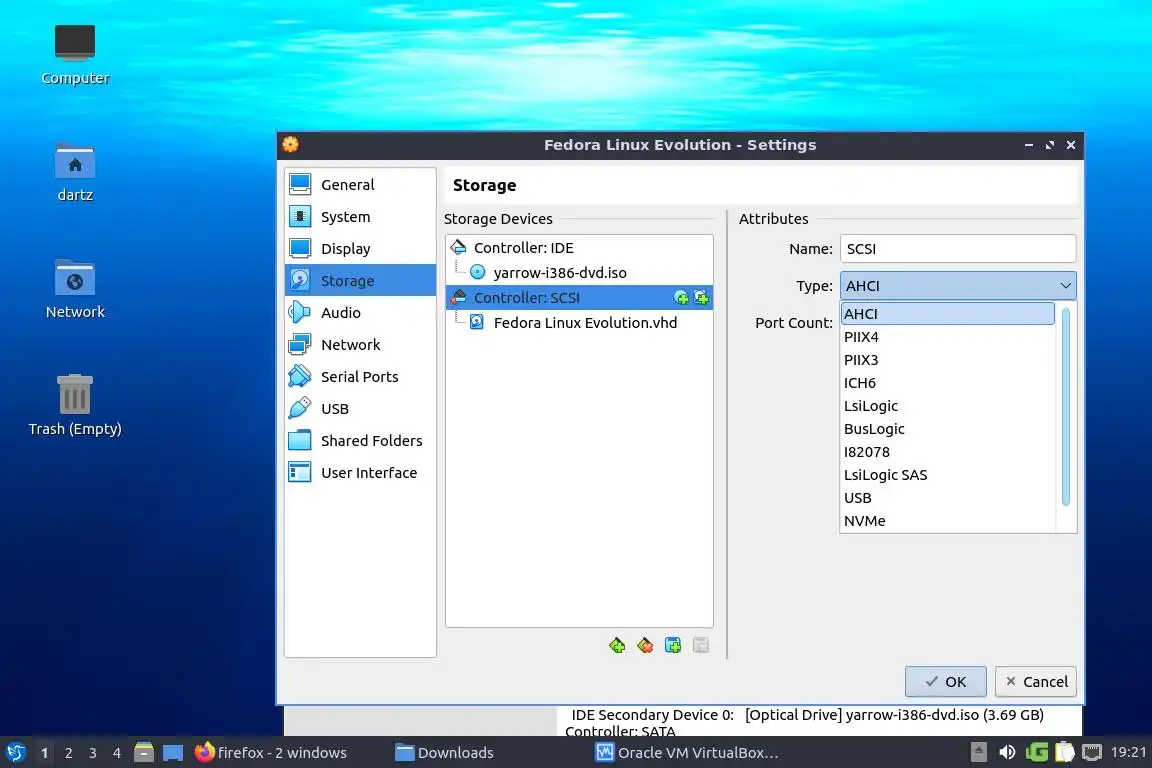This screenshot has width=1152, height=768.
Task: Open the System settings page
Action: (360, 217)
